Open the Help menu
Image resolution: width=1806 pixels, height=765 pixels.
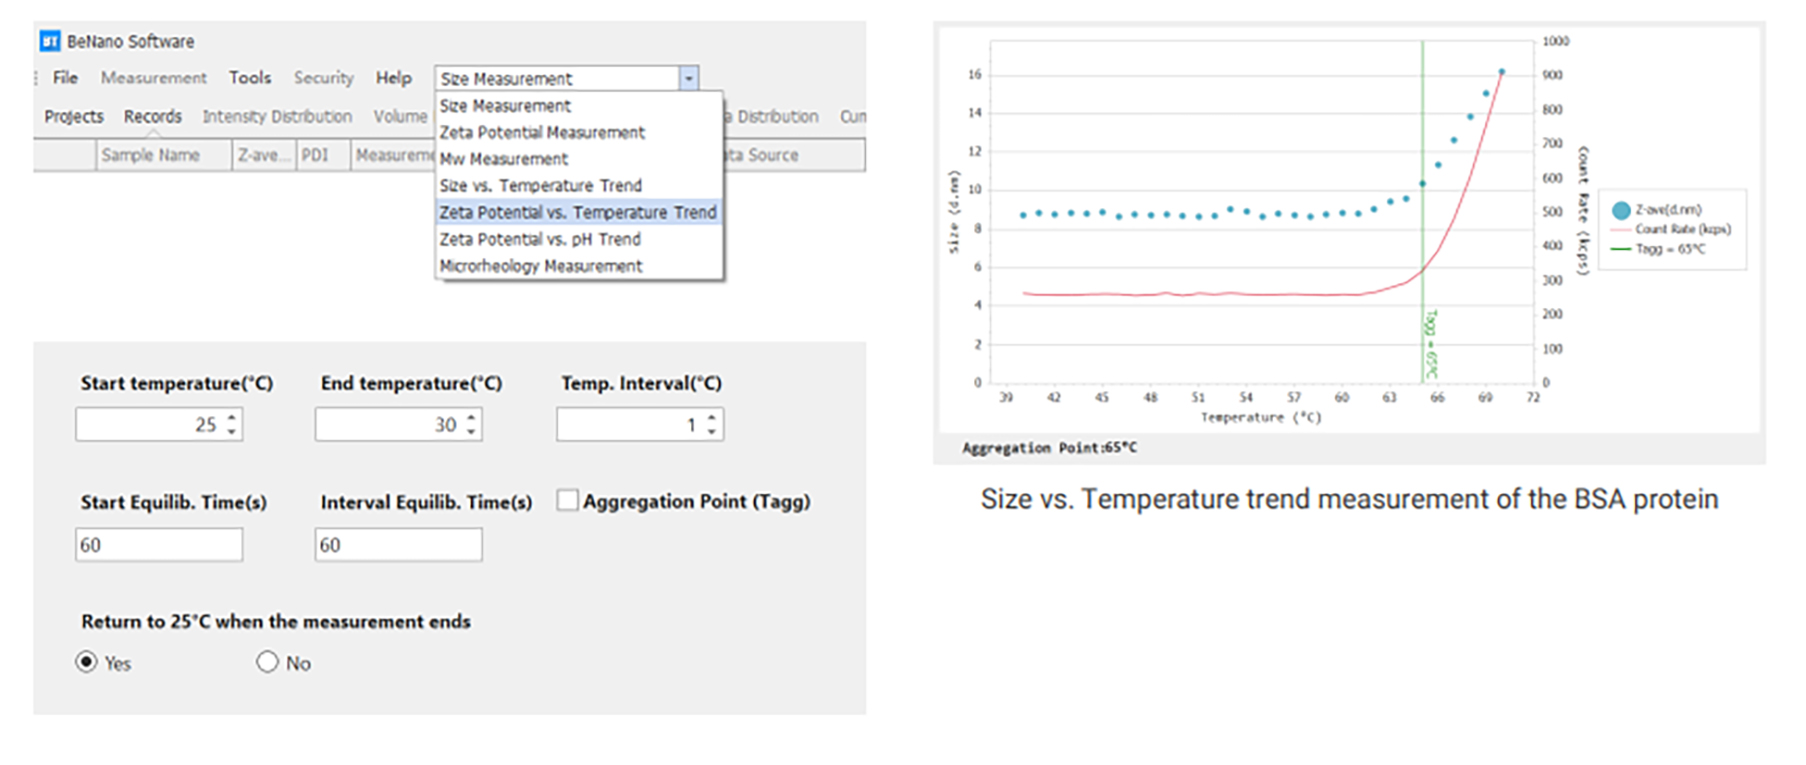point(393,77)
